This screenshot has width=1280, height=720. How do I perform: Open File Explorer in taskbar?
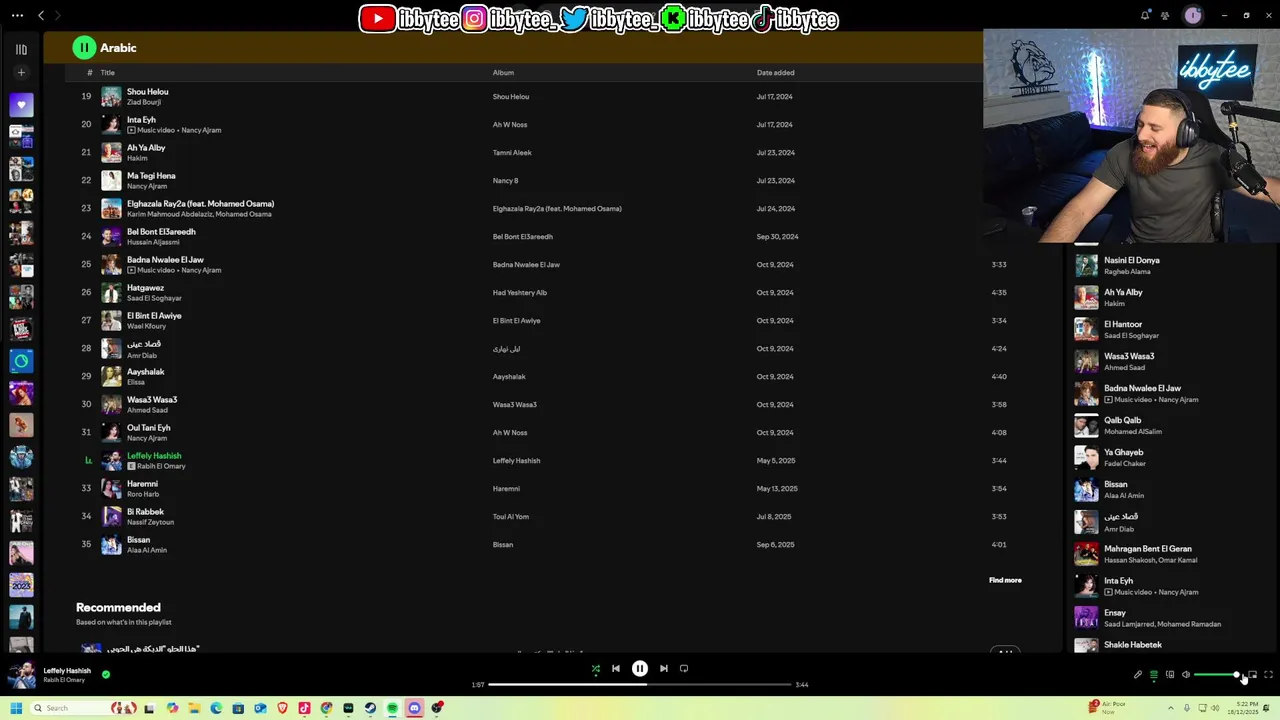pyautogui.click(x=194, y=708)
